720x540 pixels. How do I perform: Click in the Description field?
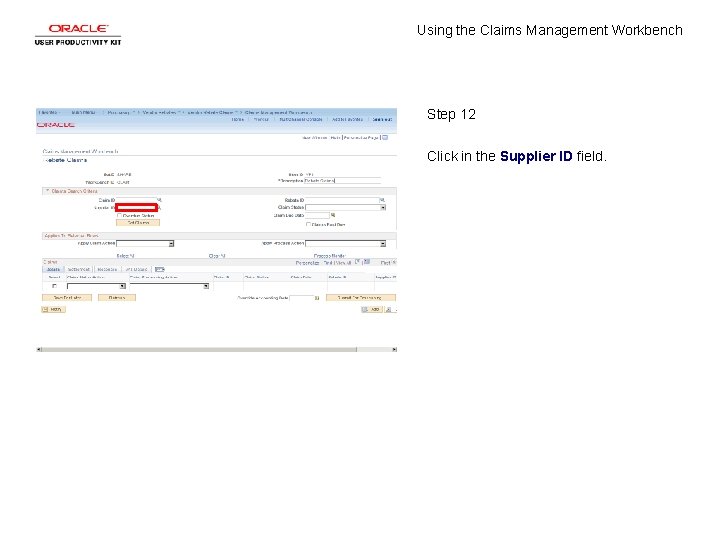click(343, 180)
